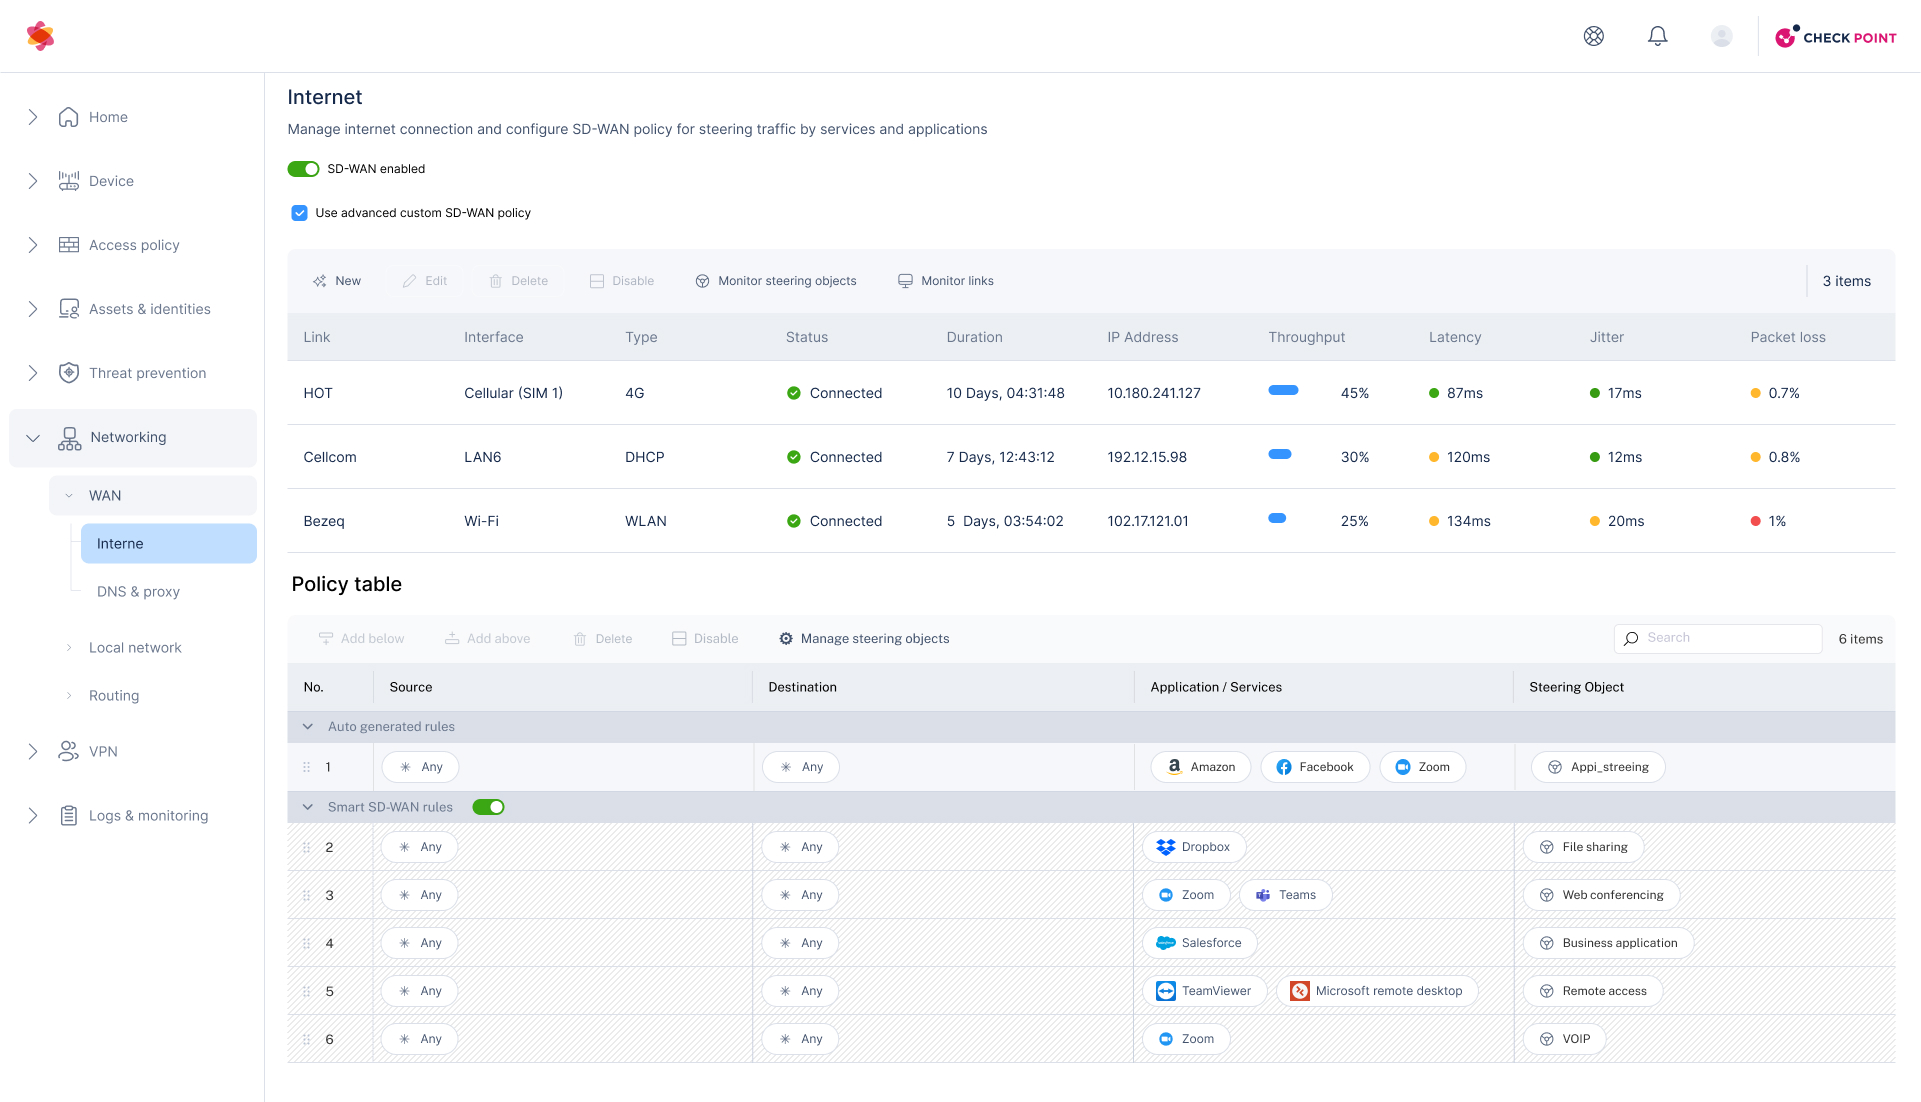Click Monitor links button
The image size is (1921, 1102).
point(945,281)
